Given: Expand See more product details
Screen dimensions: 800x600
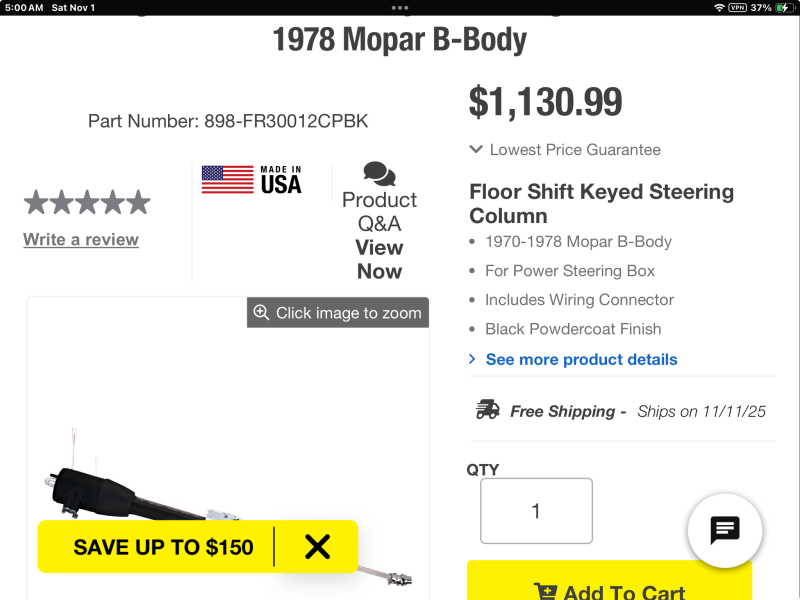Looking at the screenshot, I should click(581, 359).
